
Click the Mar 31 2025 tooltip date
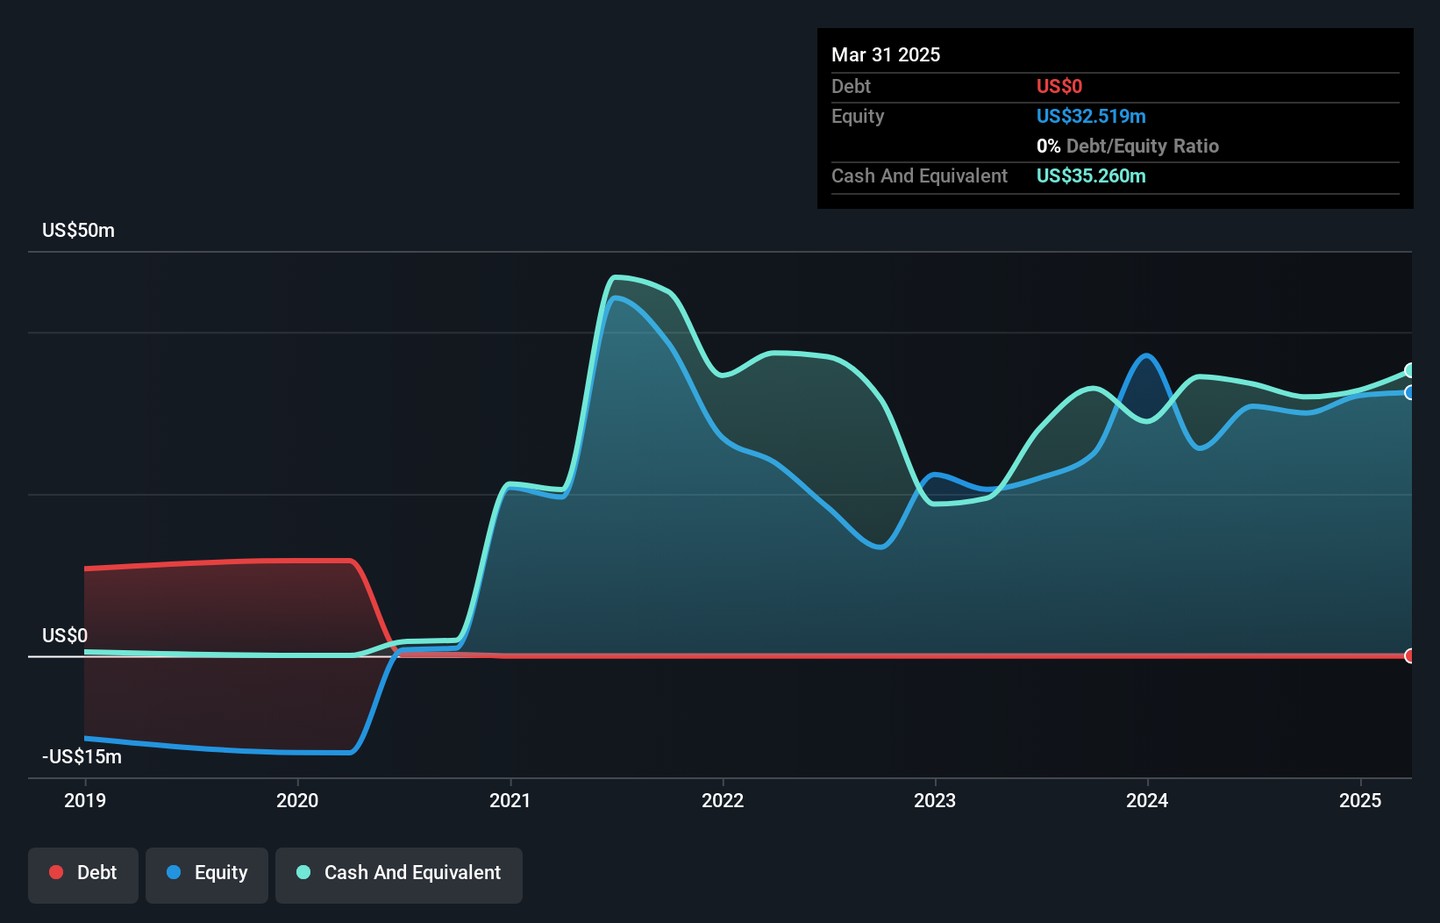coord(886,55)
